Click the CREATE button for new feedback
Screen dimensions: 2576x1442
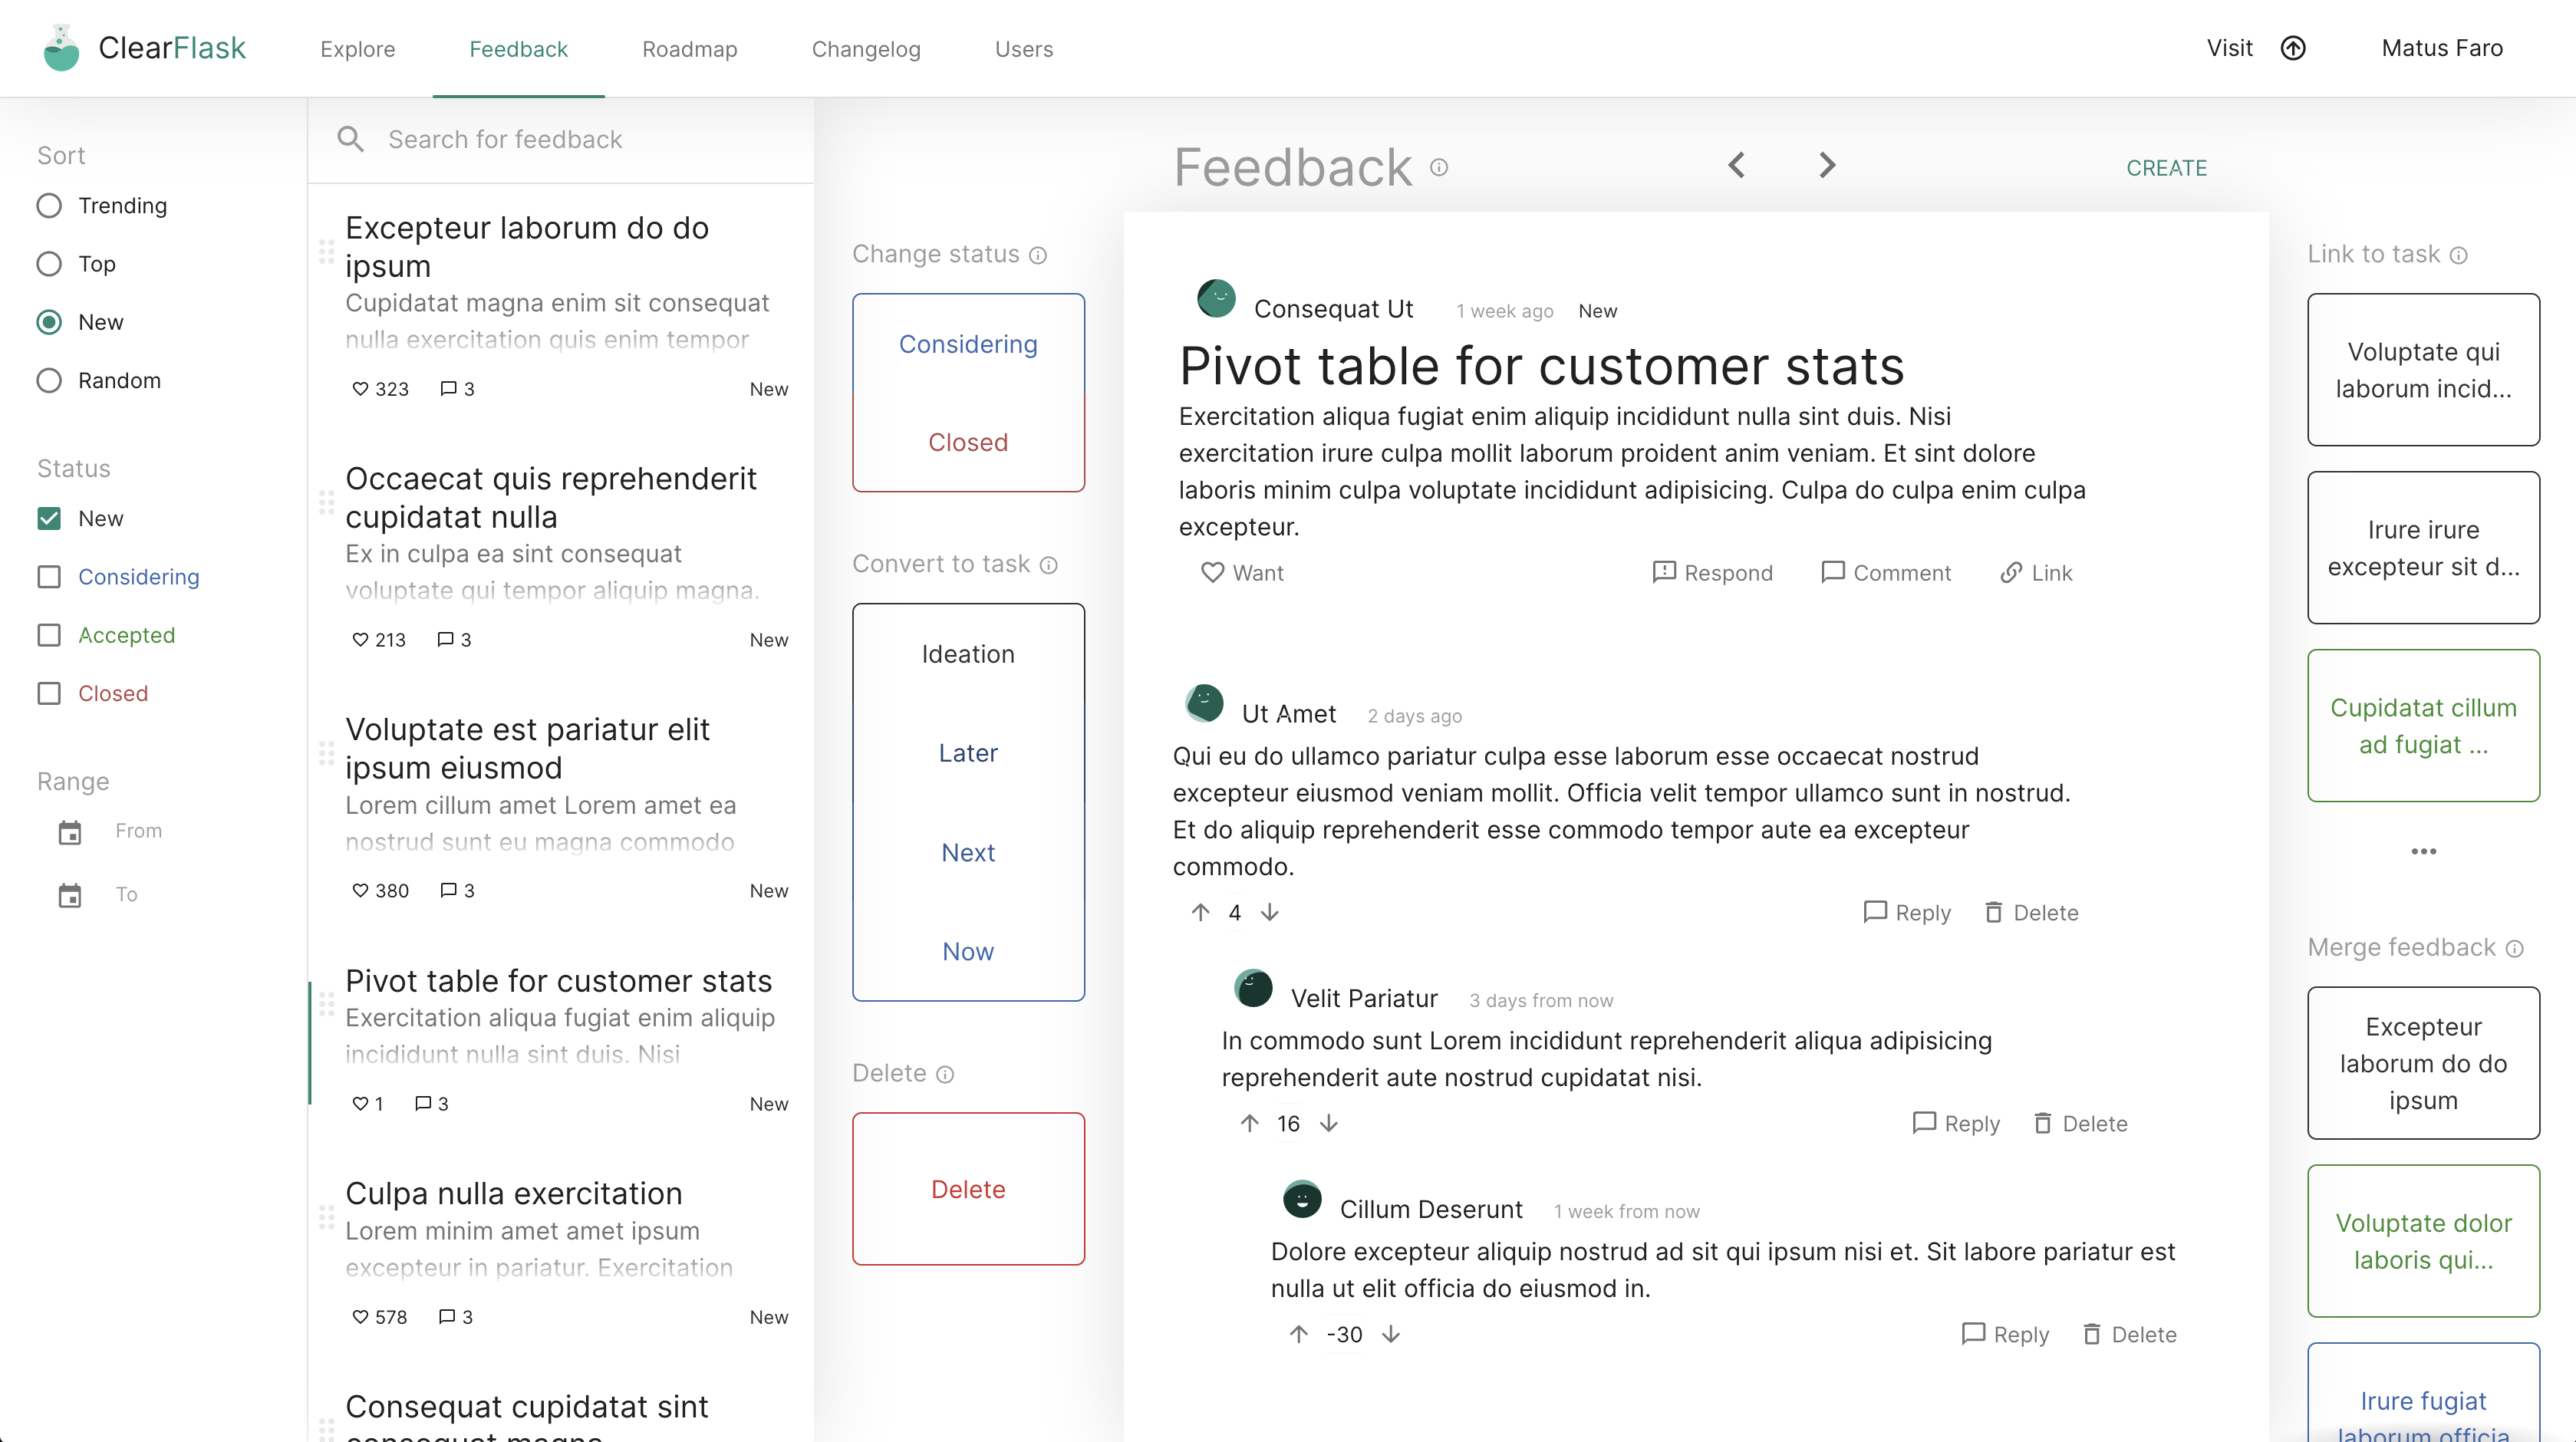point(2167,165)
